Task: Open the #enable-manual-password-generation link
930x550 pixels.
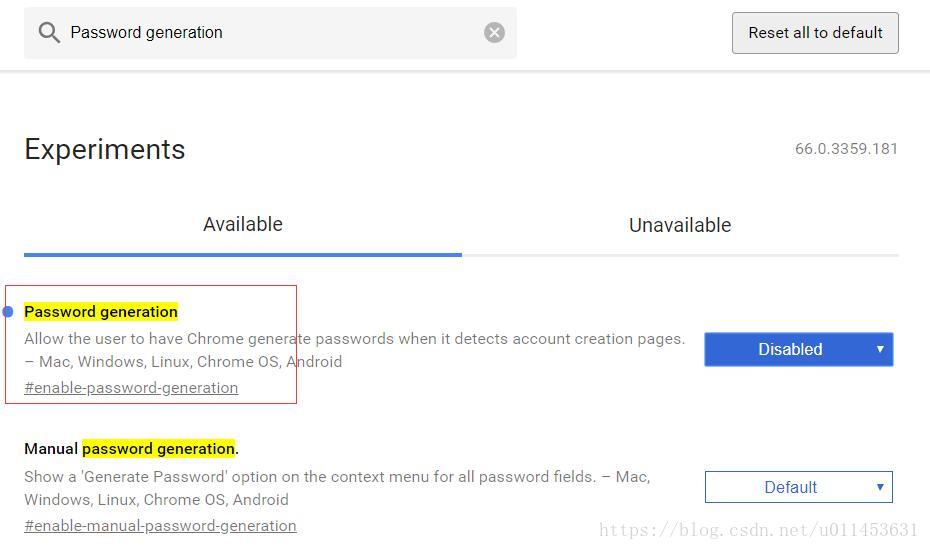Action: tap(160, 526)
